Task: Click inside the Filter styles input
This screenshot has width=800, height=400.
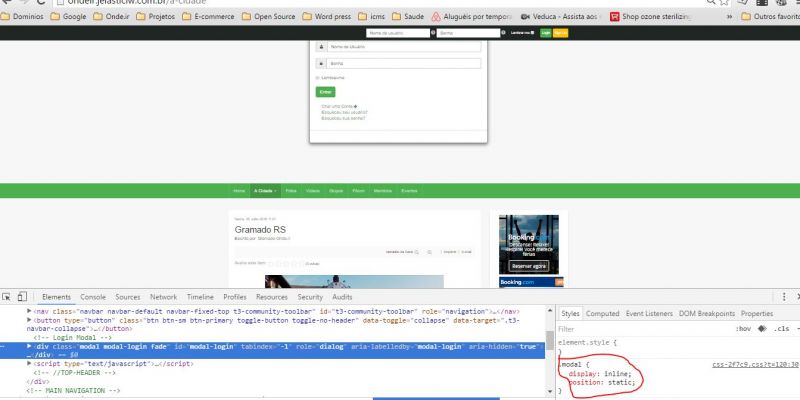Action: coord(643,329)
